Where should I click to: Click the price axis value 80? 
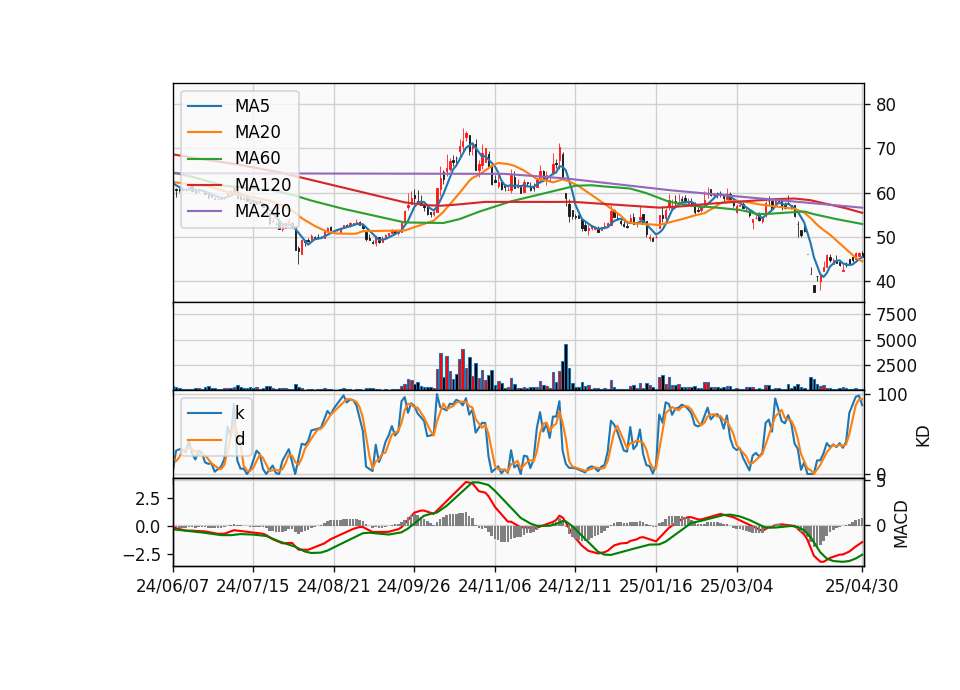(x=886, y=105)
